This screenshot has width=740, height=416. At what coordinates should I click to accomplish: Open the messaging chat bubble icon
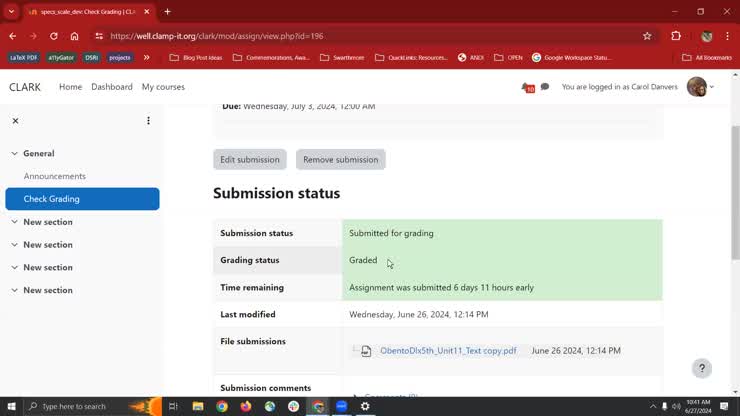tap(545, 87)
